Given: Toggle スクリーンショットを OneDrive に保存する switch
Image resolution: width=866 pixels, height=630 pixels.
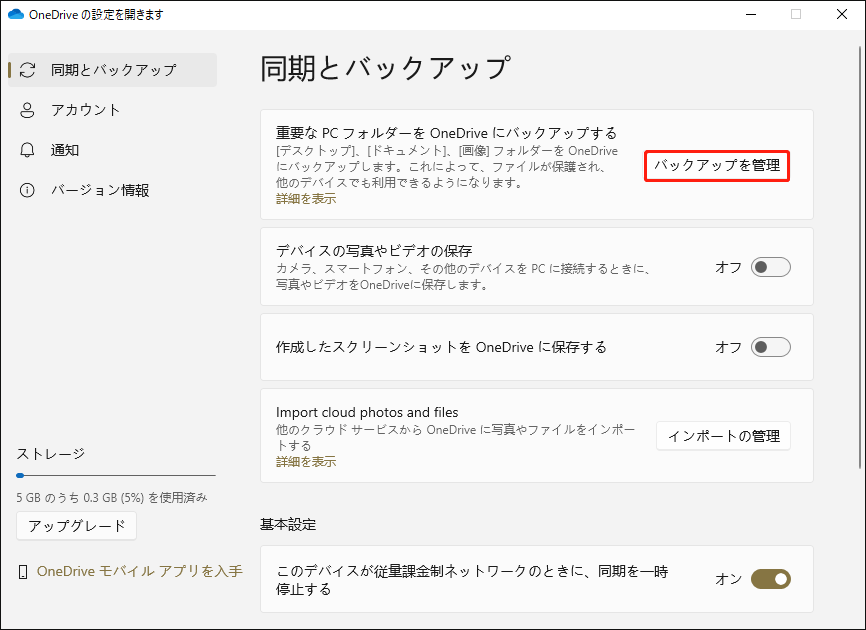Looking at the screenshot, I should pos(770,347).
